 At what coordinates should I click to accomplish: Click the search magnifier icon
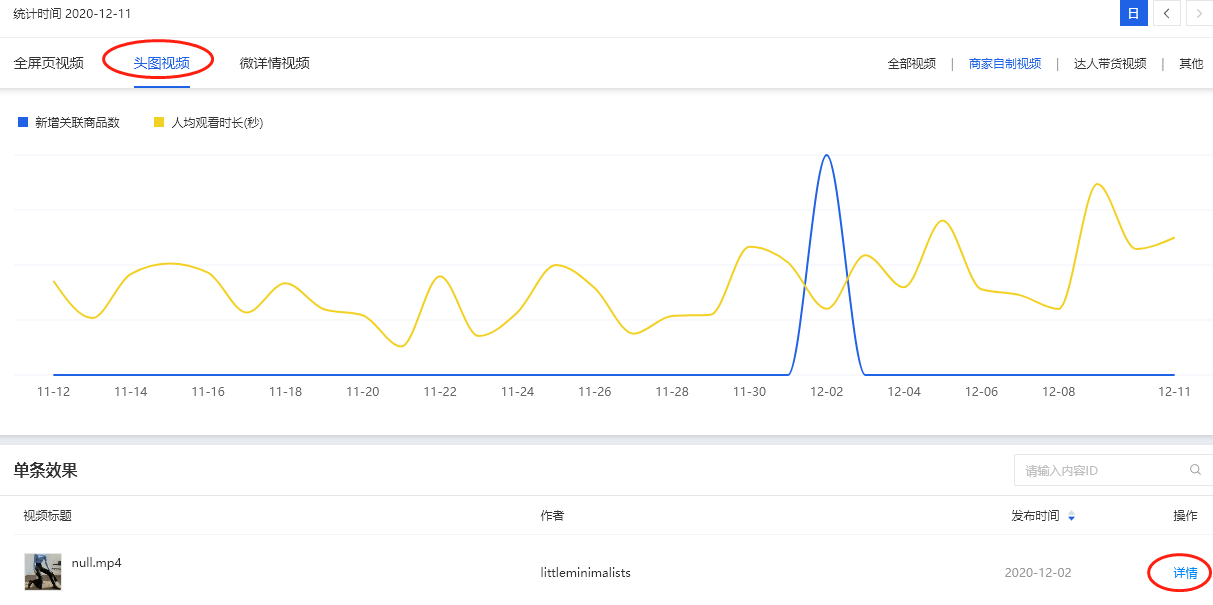tap(1195, 470)
